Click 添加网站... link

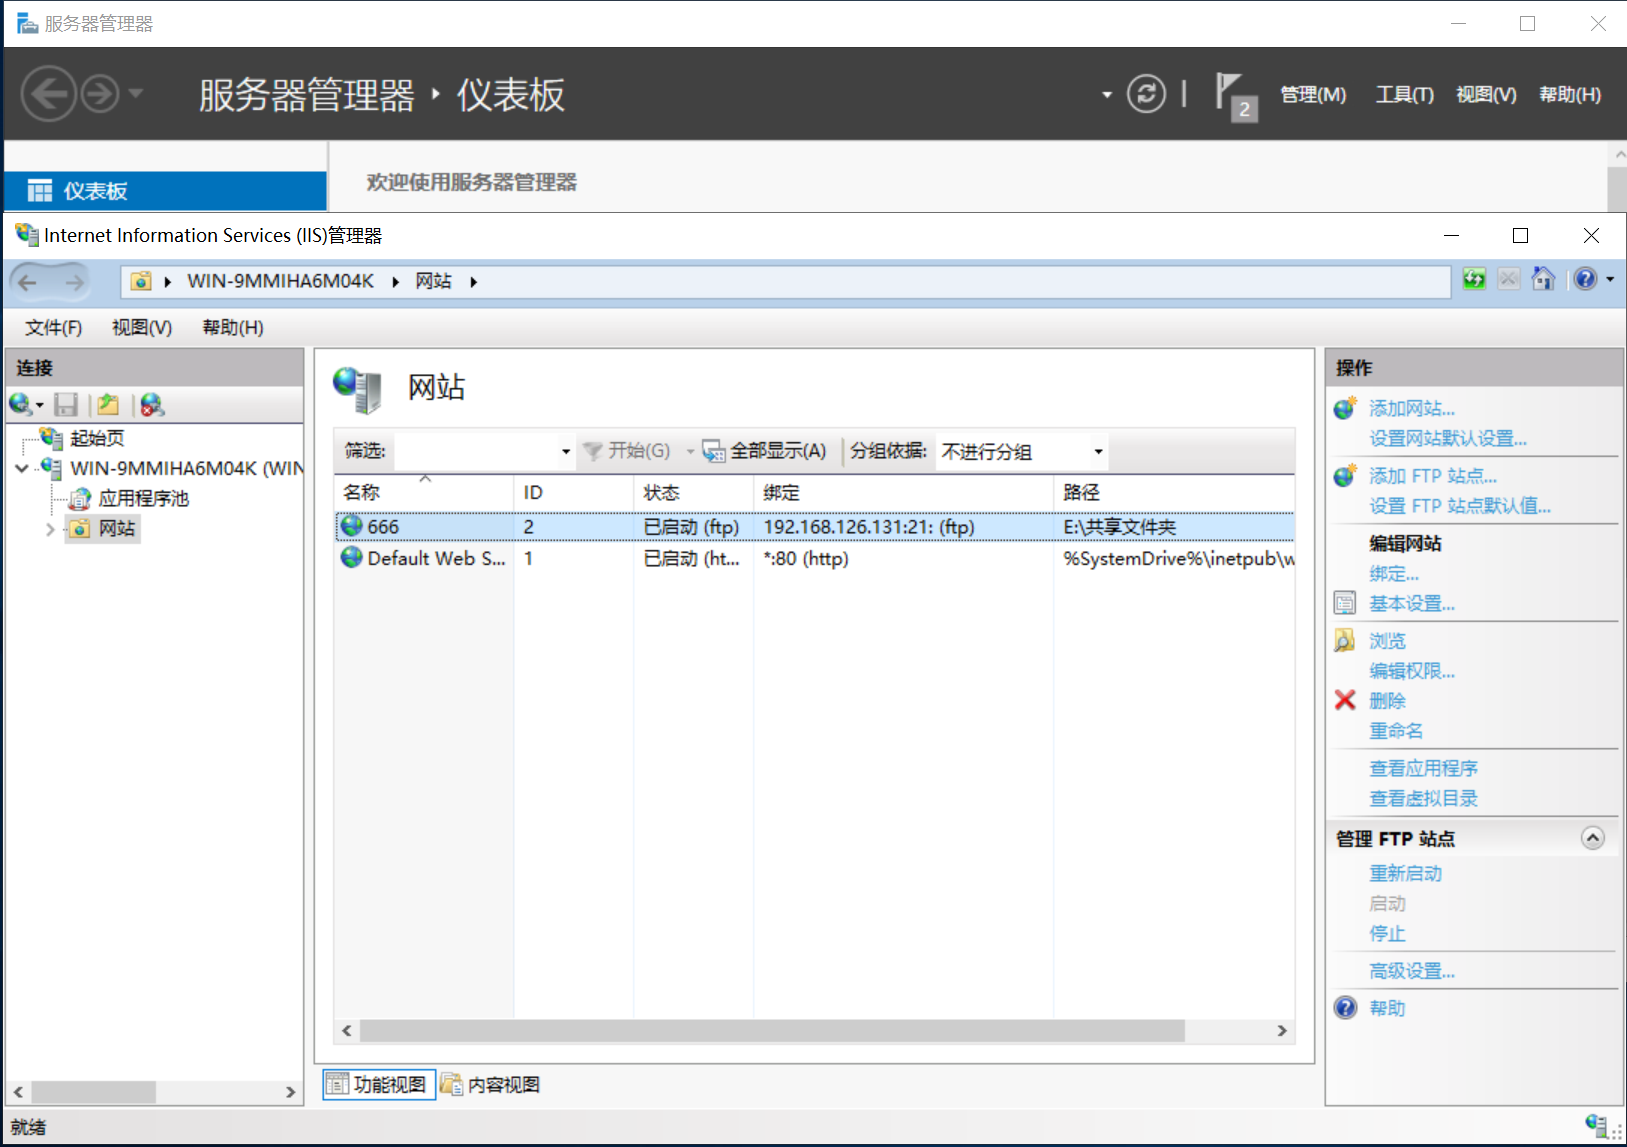1412,408
